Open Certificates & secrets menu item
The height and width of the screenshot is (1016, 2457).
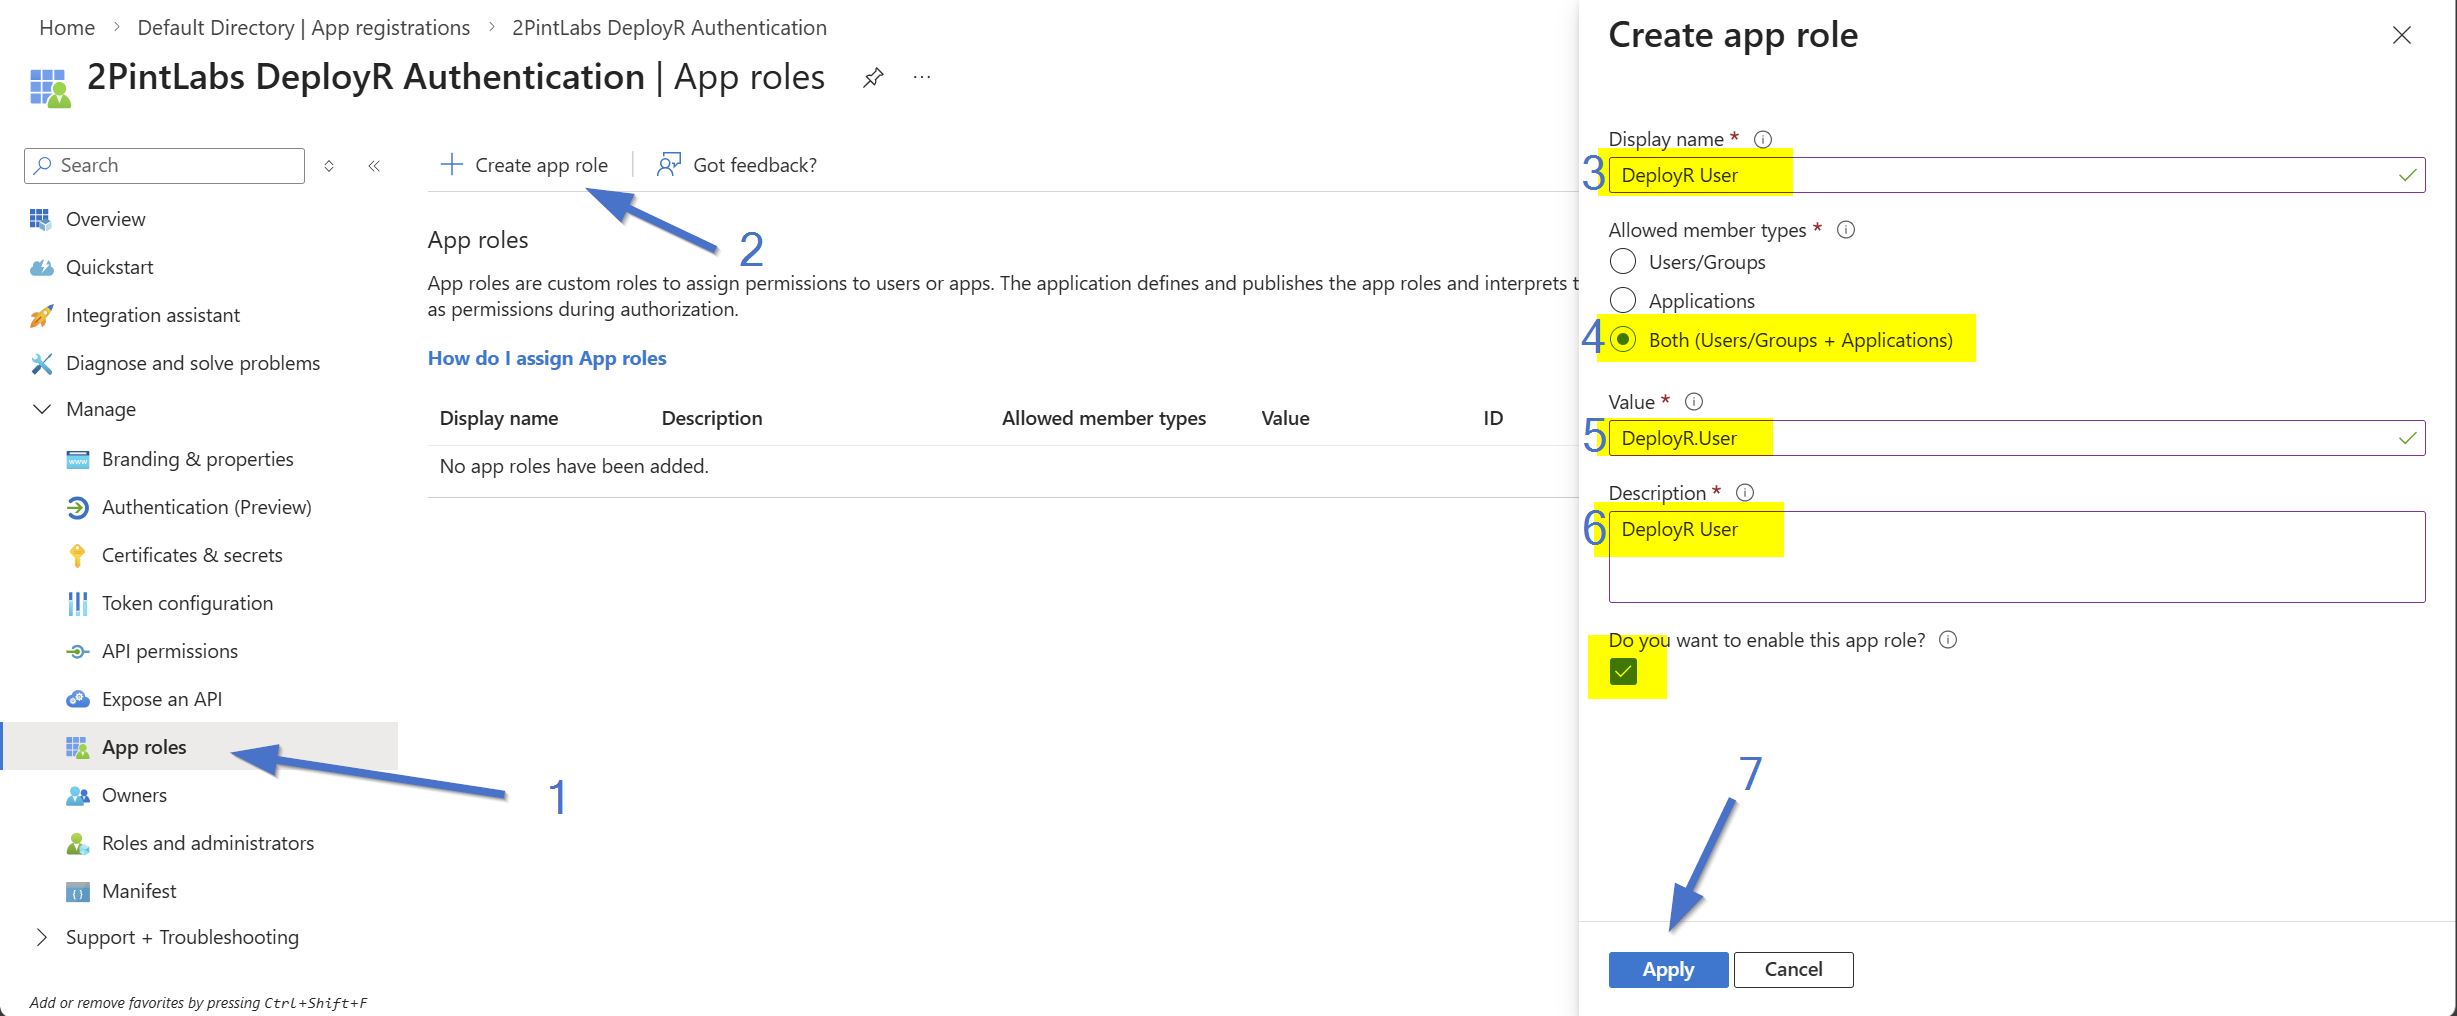[x=192, y=555]
